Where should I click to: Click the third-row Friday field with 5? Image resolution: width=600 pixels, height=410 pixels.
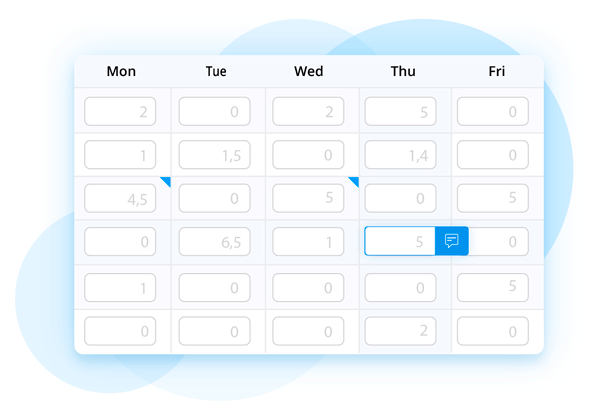pyautogui.click(x=493, y=198)
